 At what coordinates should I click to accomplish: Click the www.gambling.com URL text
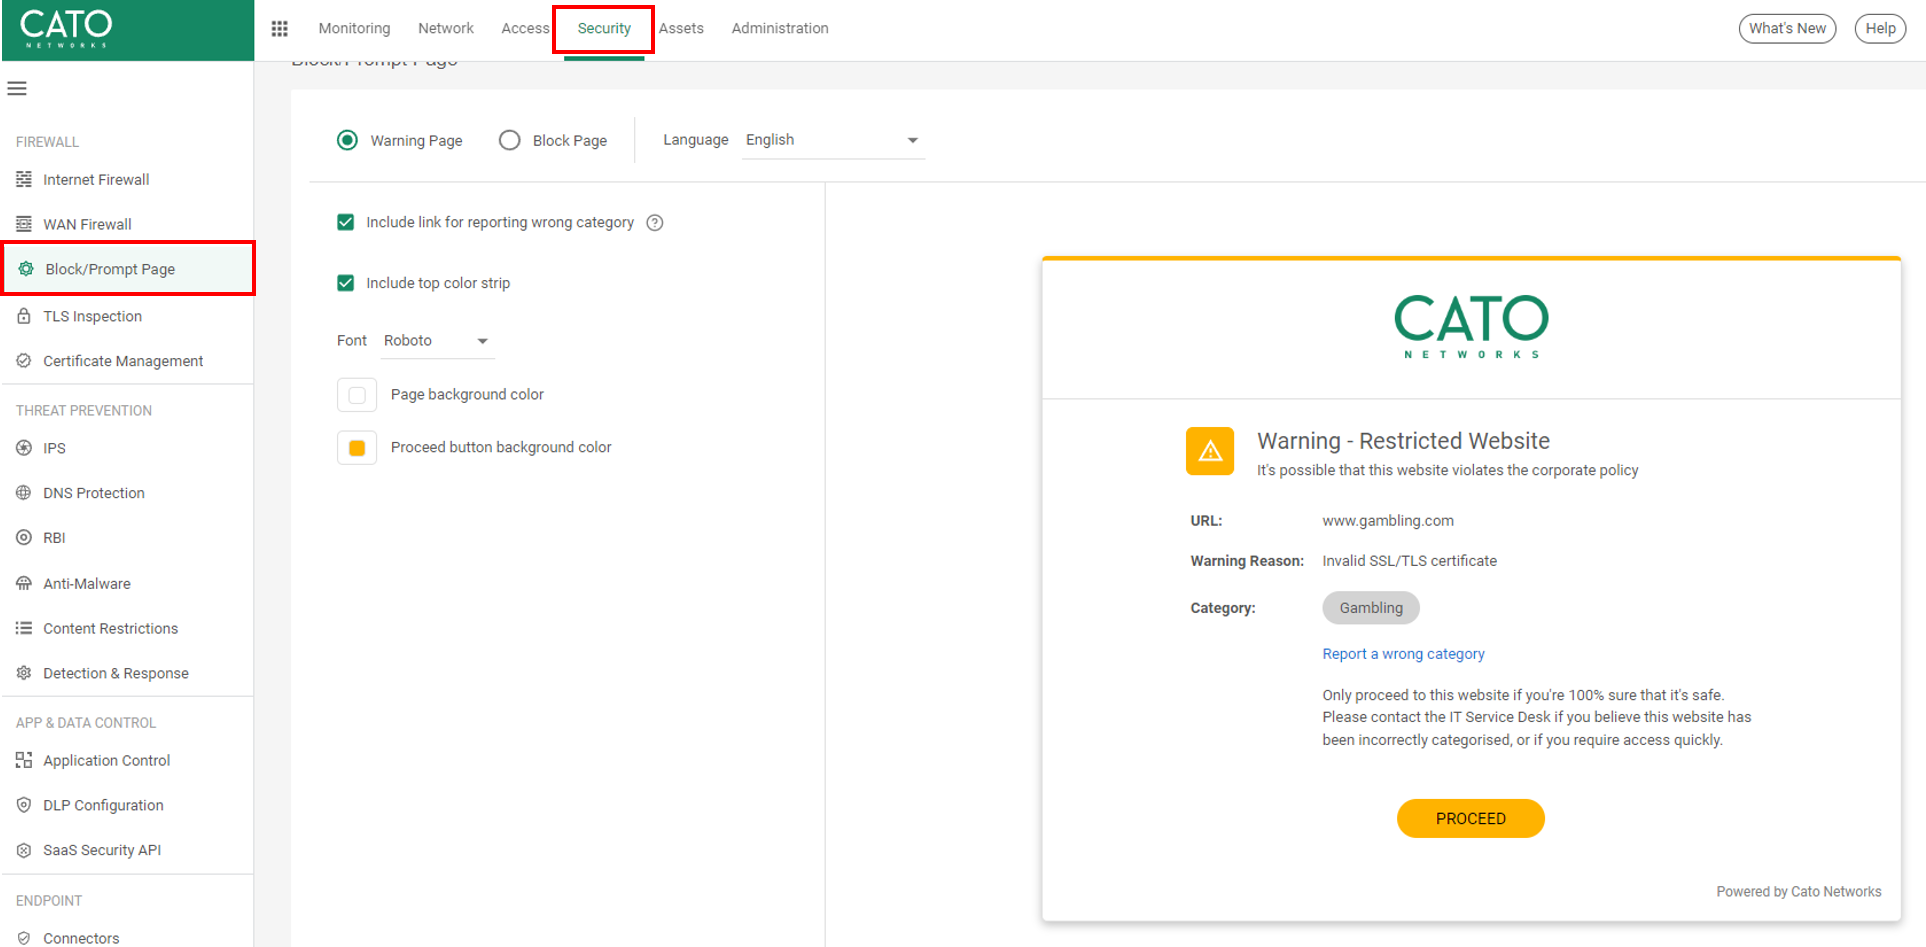(x=1388, y=521)
